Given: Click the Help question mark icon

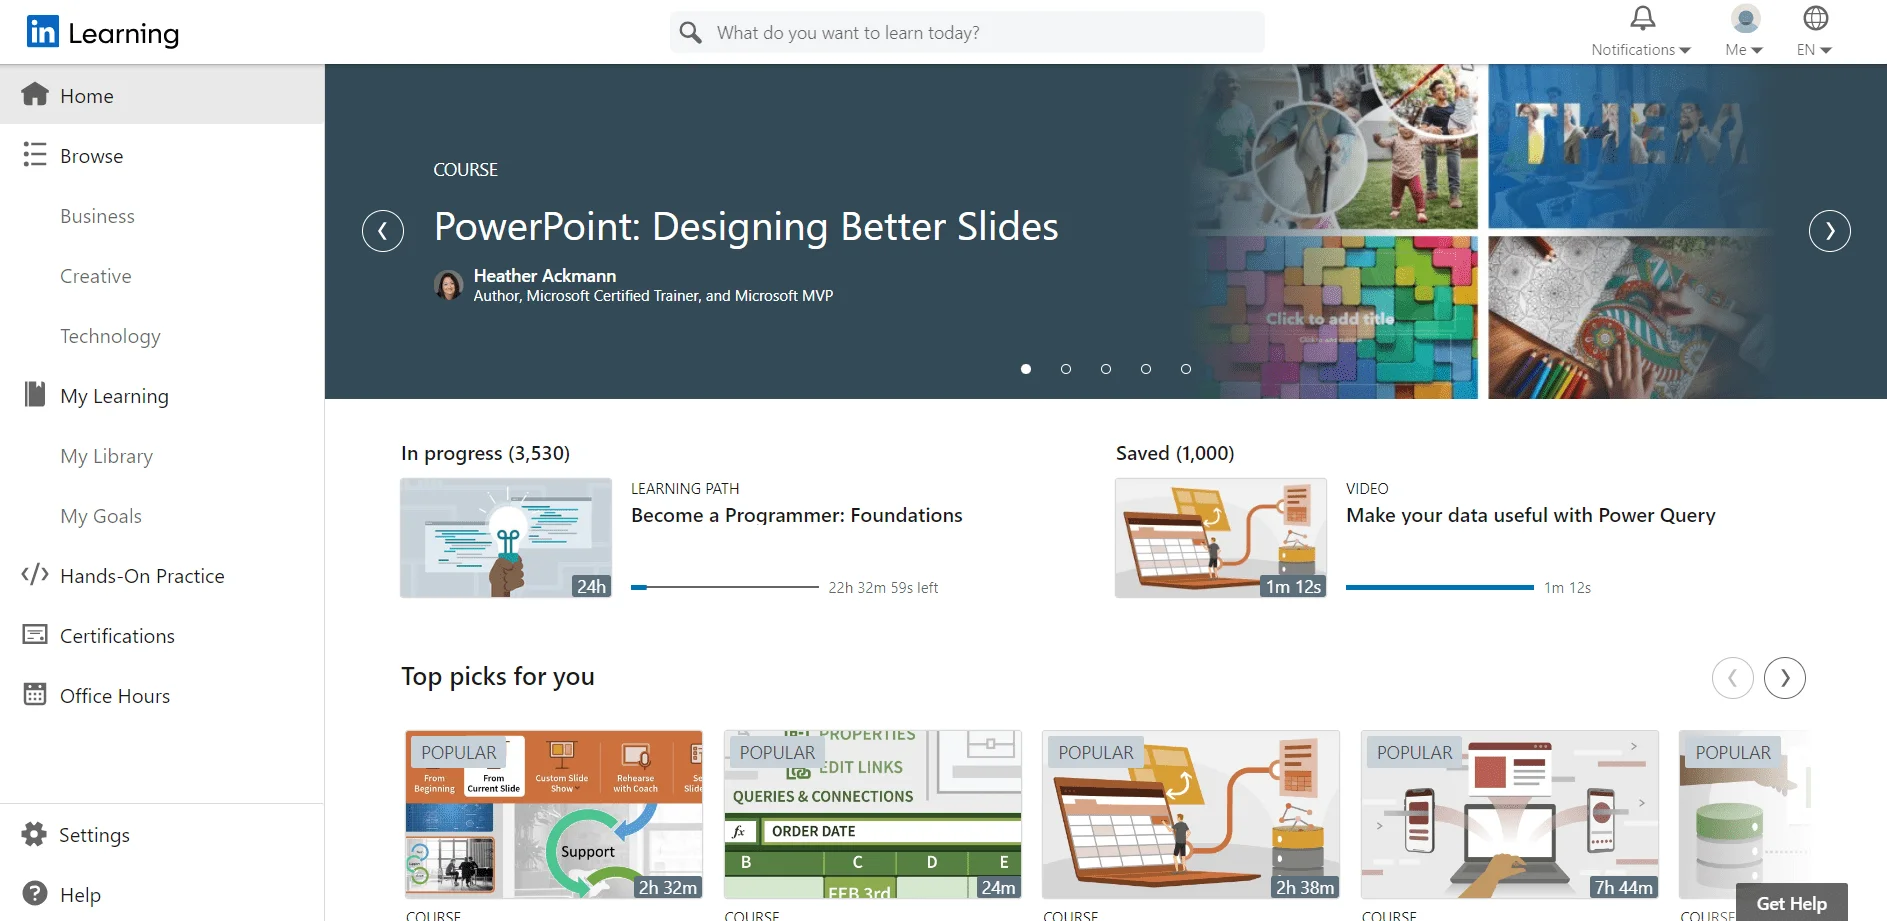Looking at the screenshot, I should pos(35,893).
